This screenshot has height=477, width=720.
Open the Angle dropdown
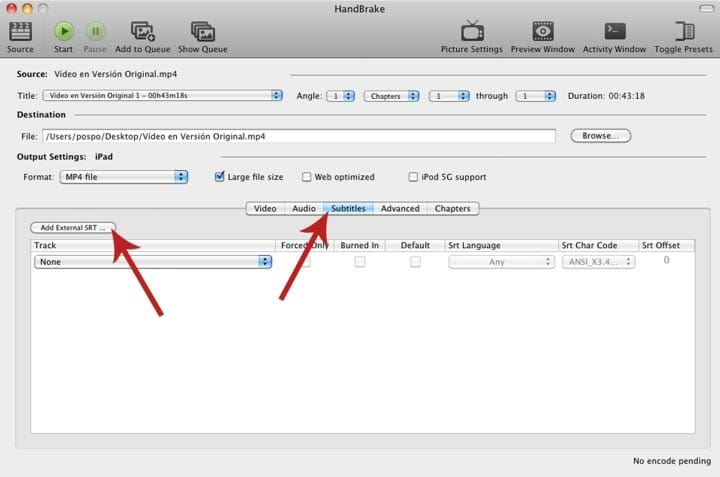click(340, 96)
